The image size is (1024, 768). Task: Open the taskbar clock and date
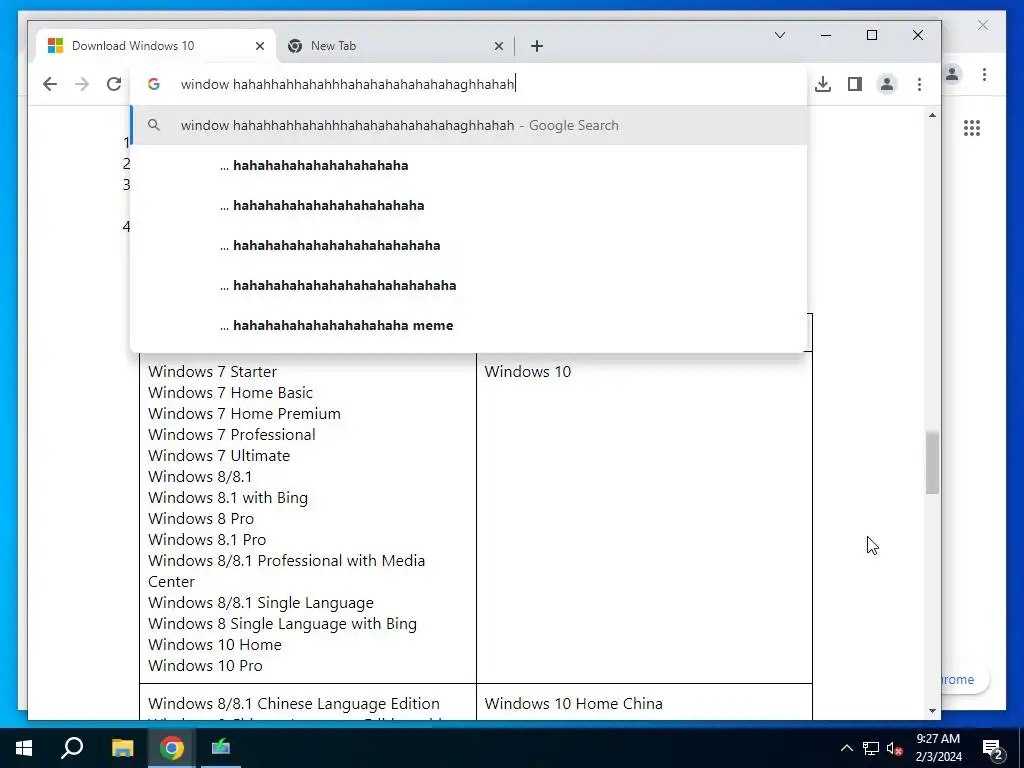point(938,748)
